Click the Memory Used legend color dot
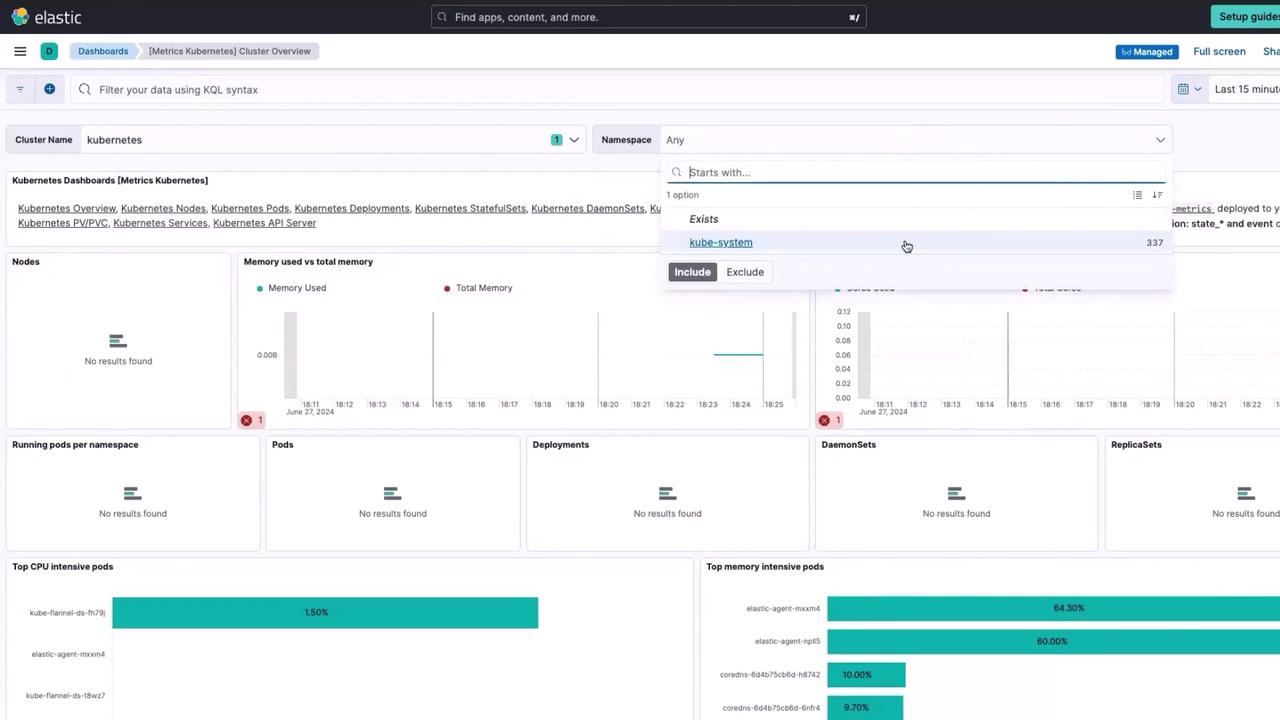The image size is (1280, 720). (x=260, y=288)
